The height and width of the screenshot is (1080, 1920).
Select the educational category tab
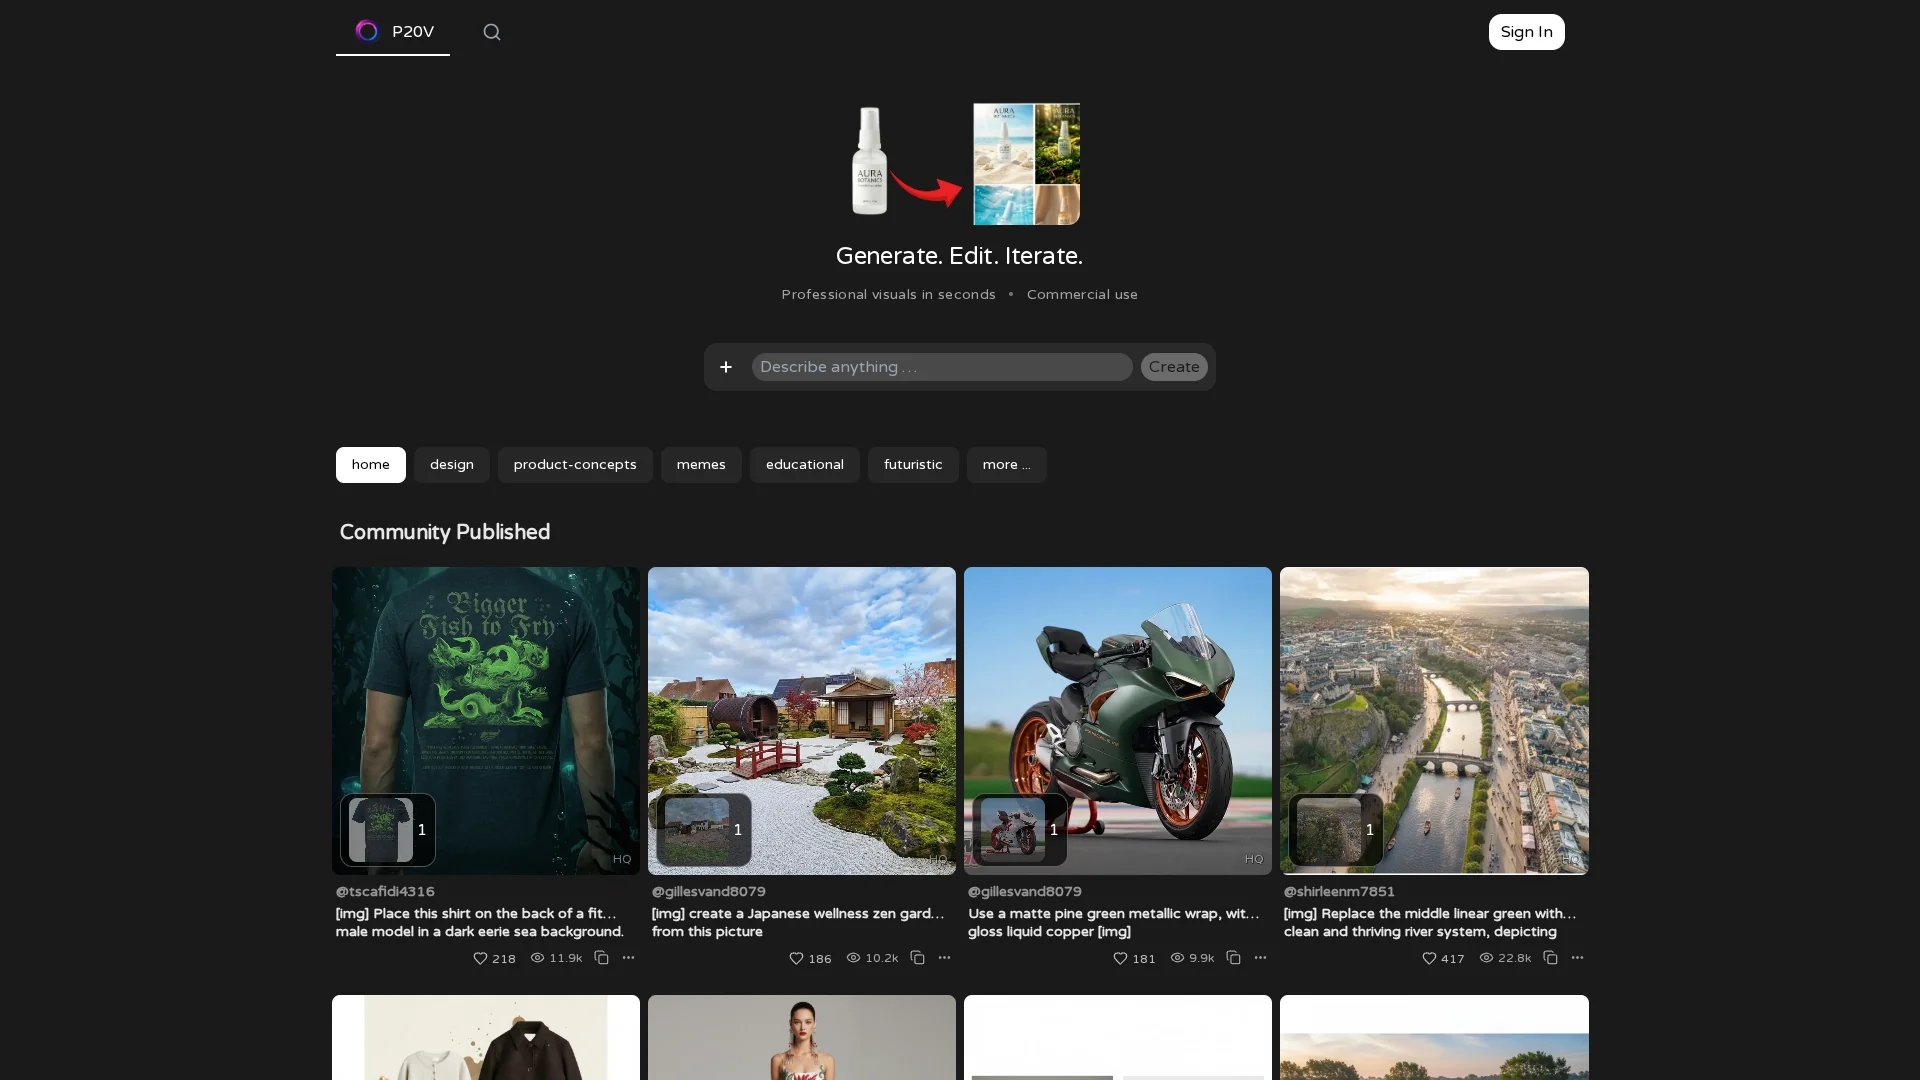[805, 465]
